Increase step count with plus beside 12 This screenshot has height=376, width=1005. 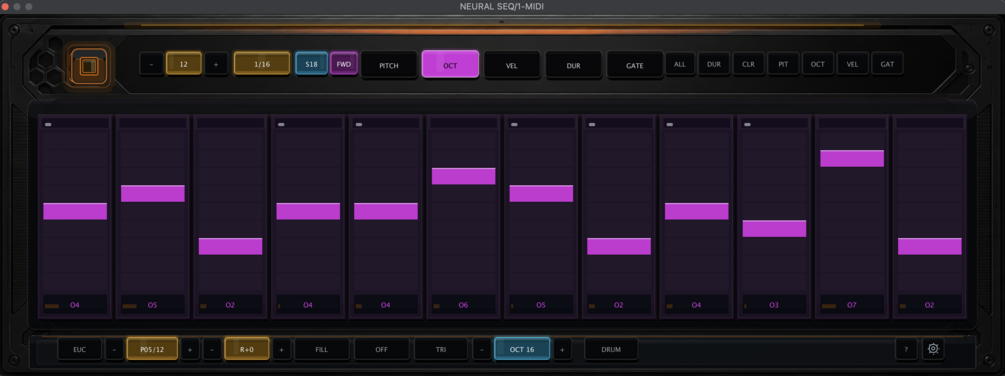pyautogui.click(x=216, y=64)
